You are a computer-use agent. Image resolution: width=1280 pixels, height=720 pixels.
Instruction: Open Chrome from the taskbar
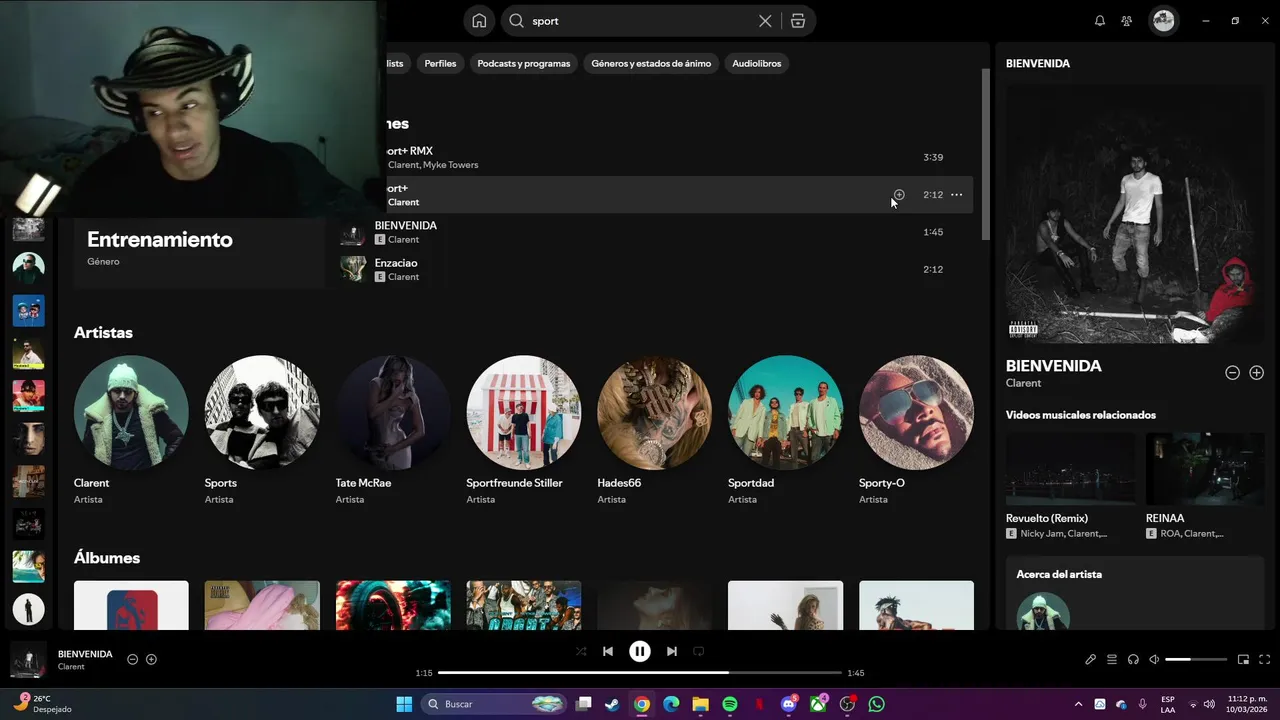642,704
